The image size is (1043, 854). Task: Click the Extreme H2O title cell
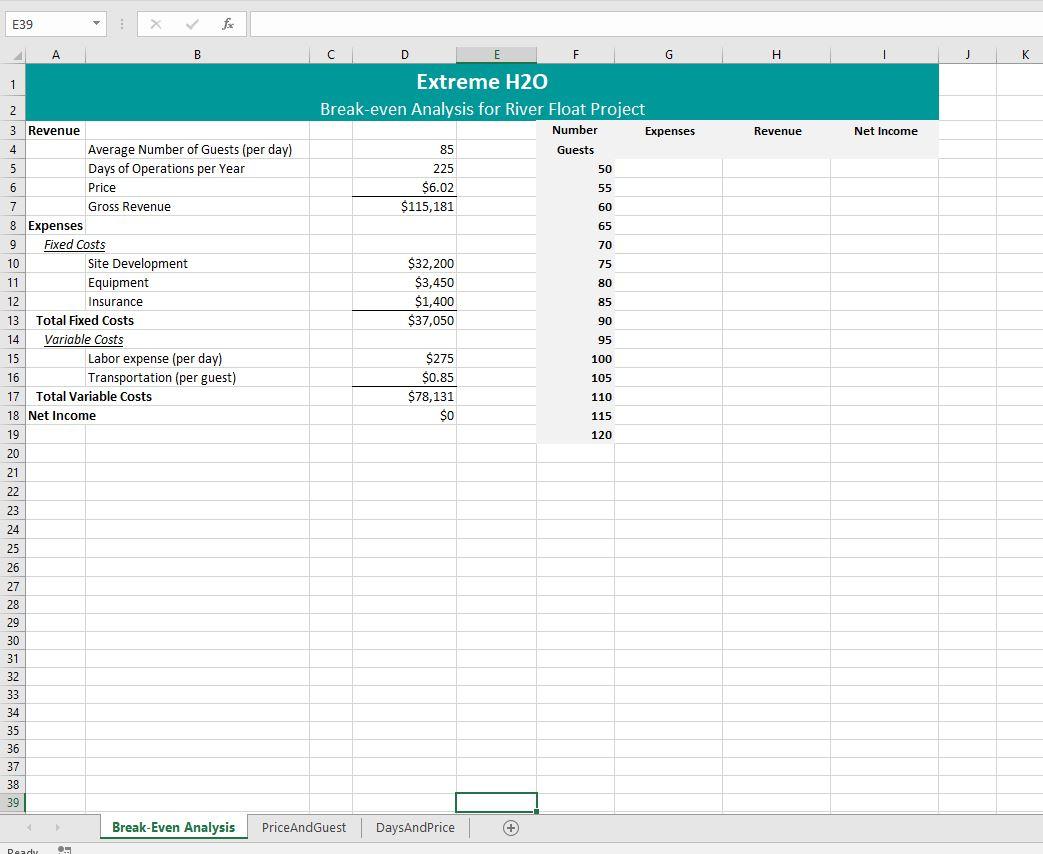tap(481, 82)
